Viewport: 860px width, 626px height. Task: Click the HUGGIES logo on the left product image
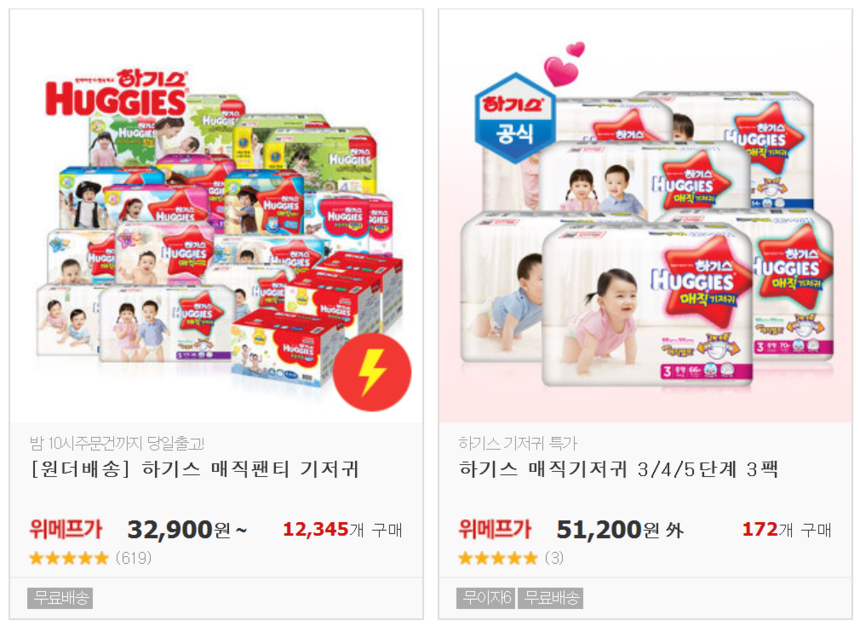[x=117, y=93]
